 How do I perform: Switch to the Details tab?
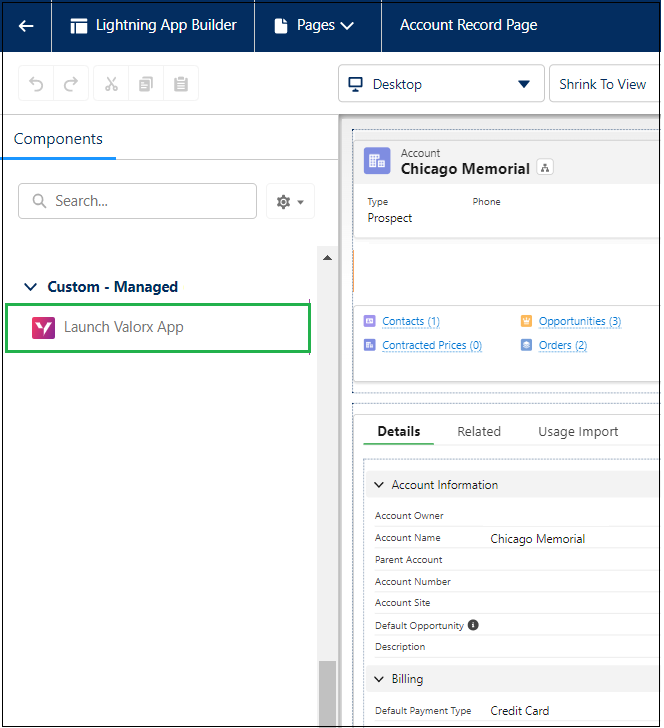click(x=398, y=431)
